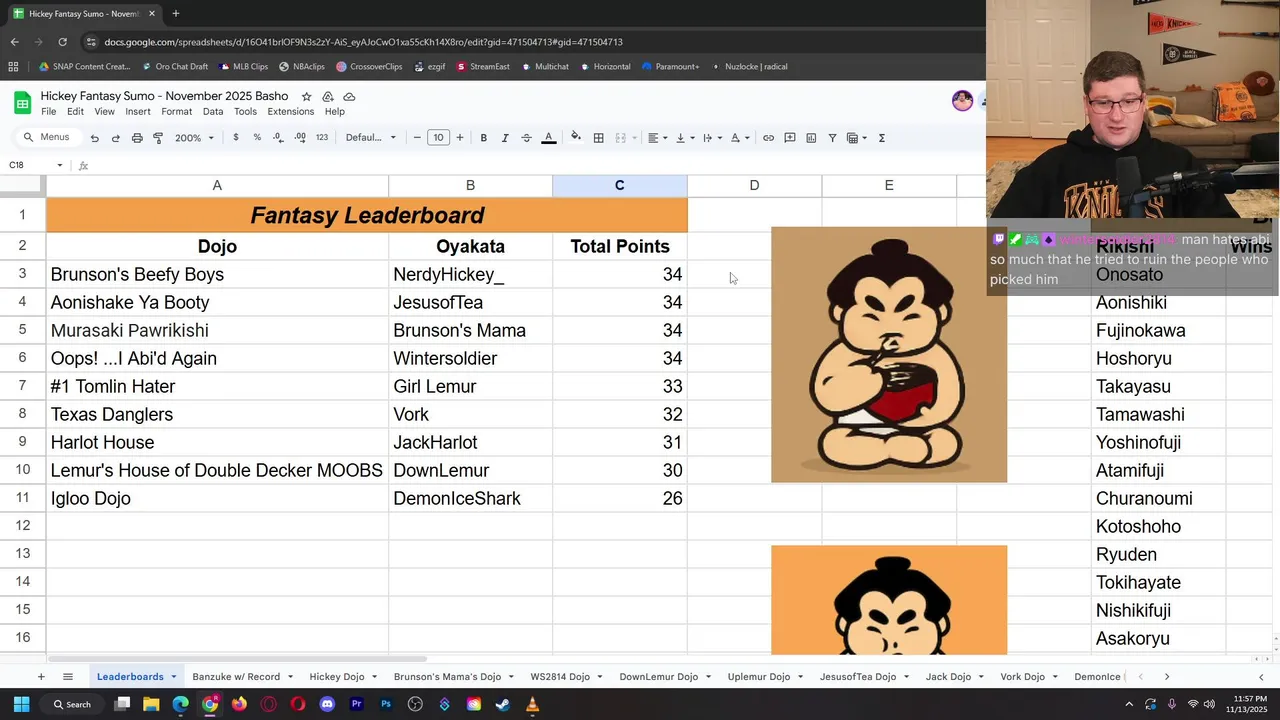Toggle italic formatting
The height and width of the screenshot is (720, 1280).
tap(505, 138)
